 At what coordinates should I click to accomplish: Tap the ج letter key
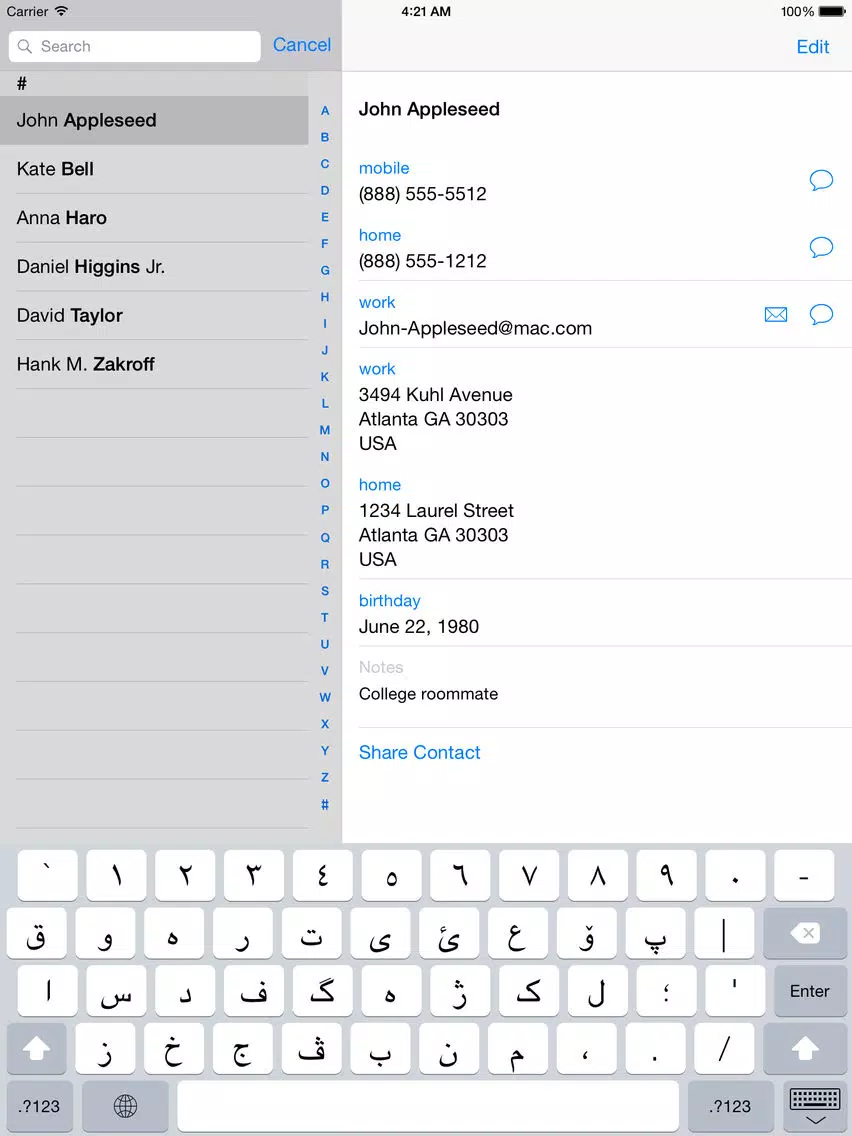coord(243,1048)
